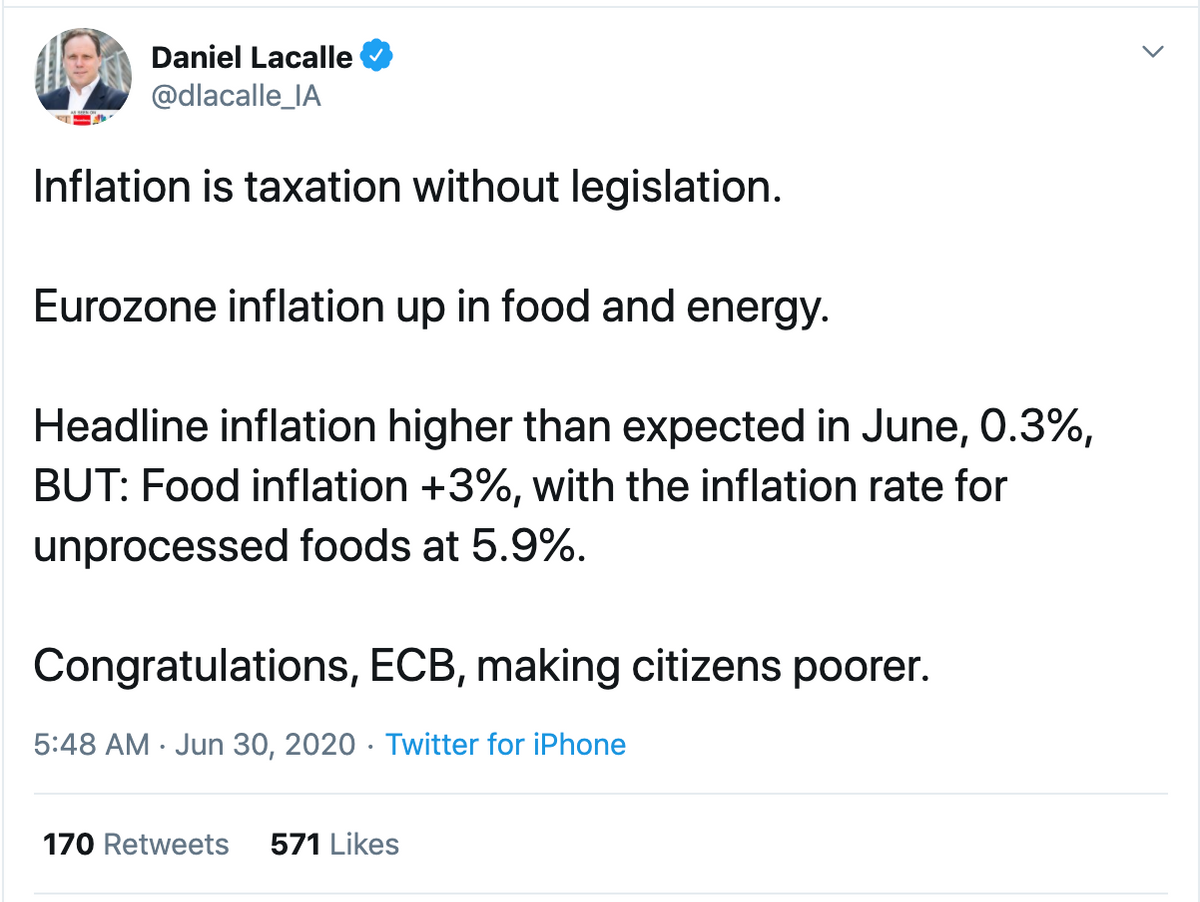Open the @dlacalle_IA handle link

[x=236, y=98]
